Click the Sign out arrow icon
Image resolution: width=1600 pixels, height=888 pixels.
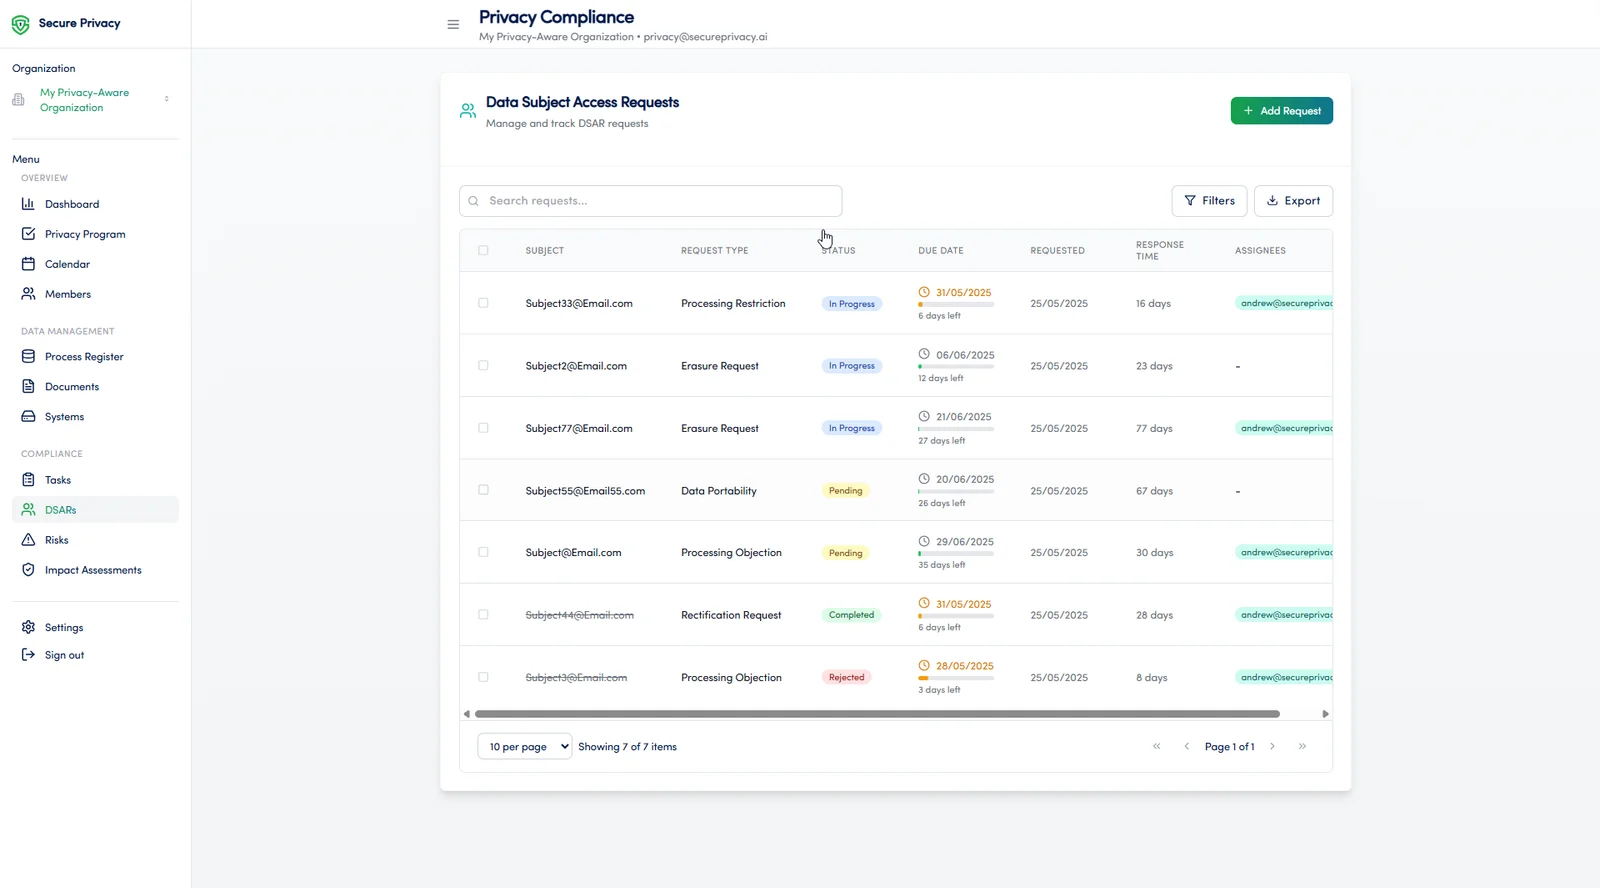pos(28,655)
